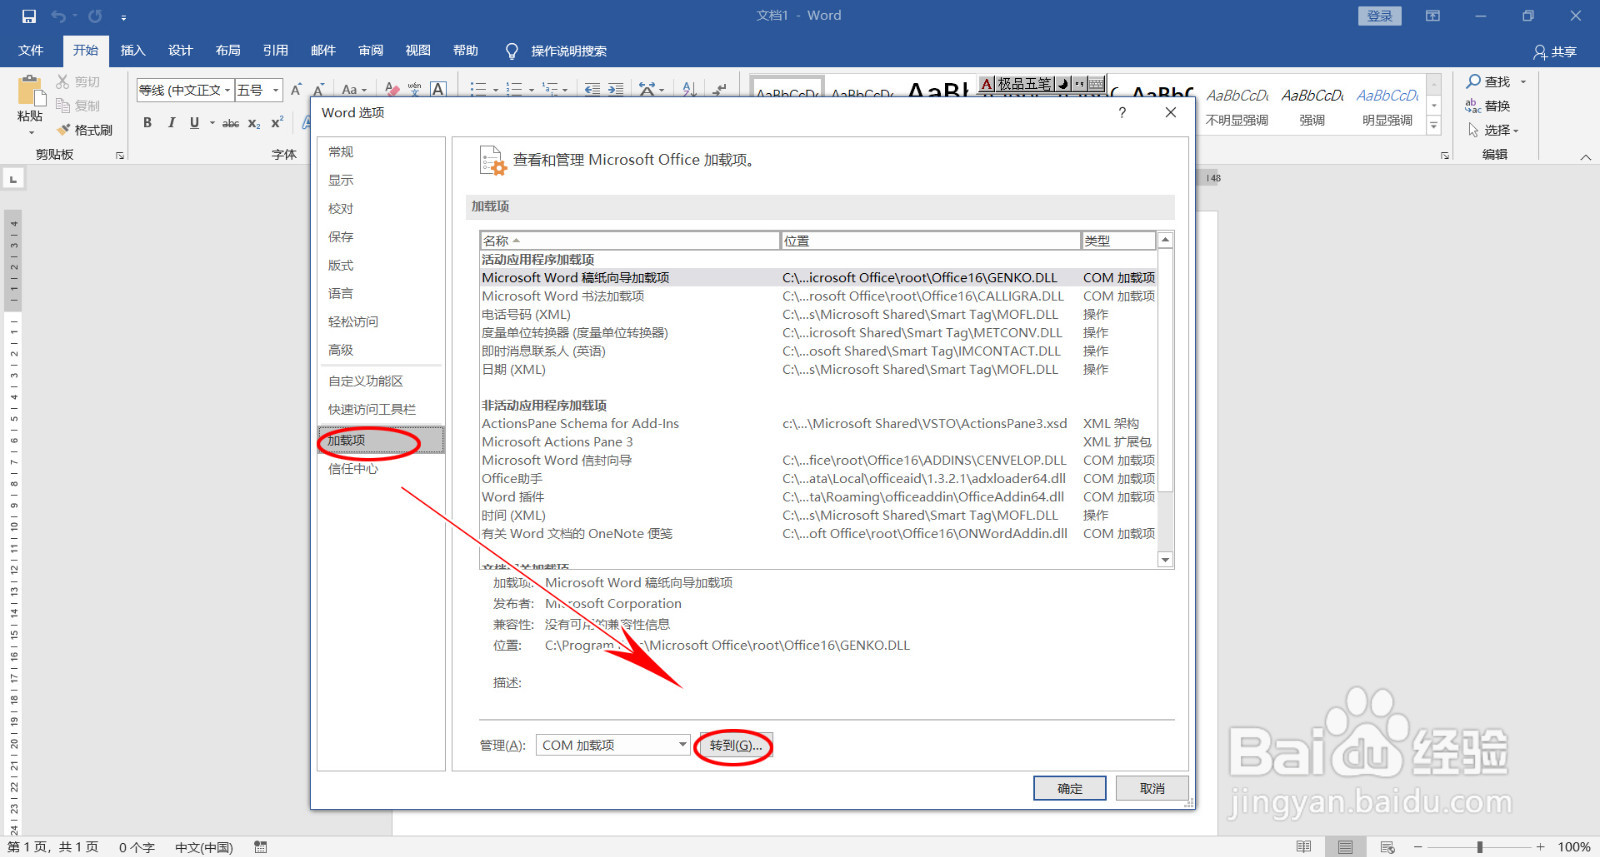This screenshot has height=857, width=1600.
Task: Click the zoom slider in status bar
Action: click(x=1479, y=847)
